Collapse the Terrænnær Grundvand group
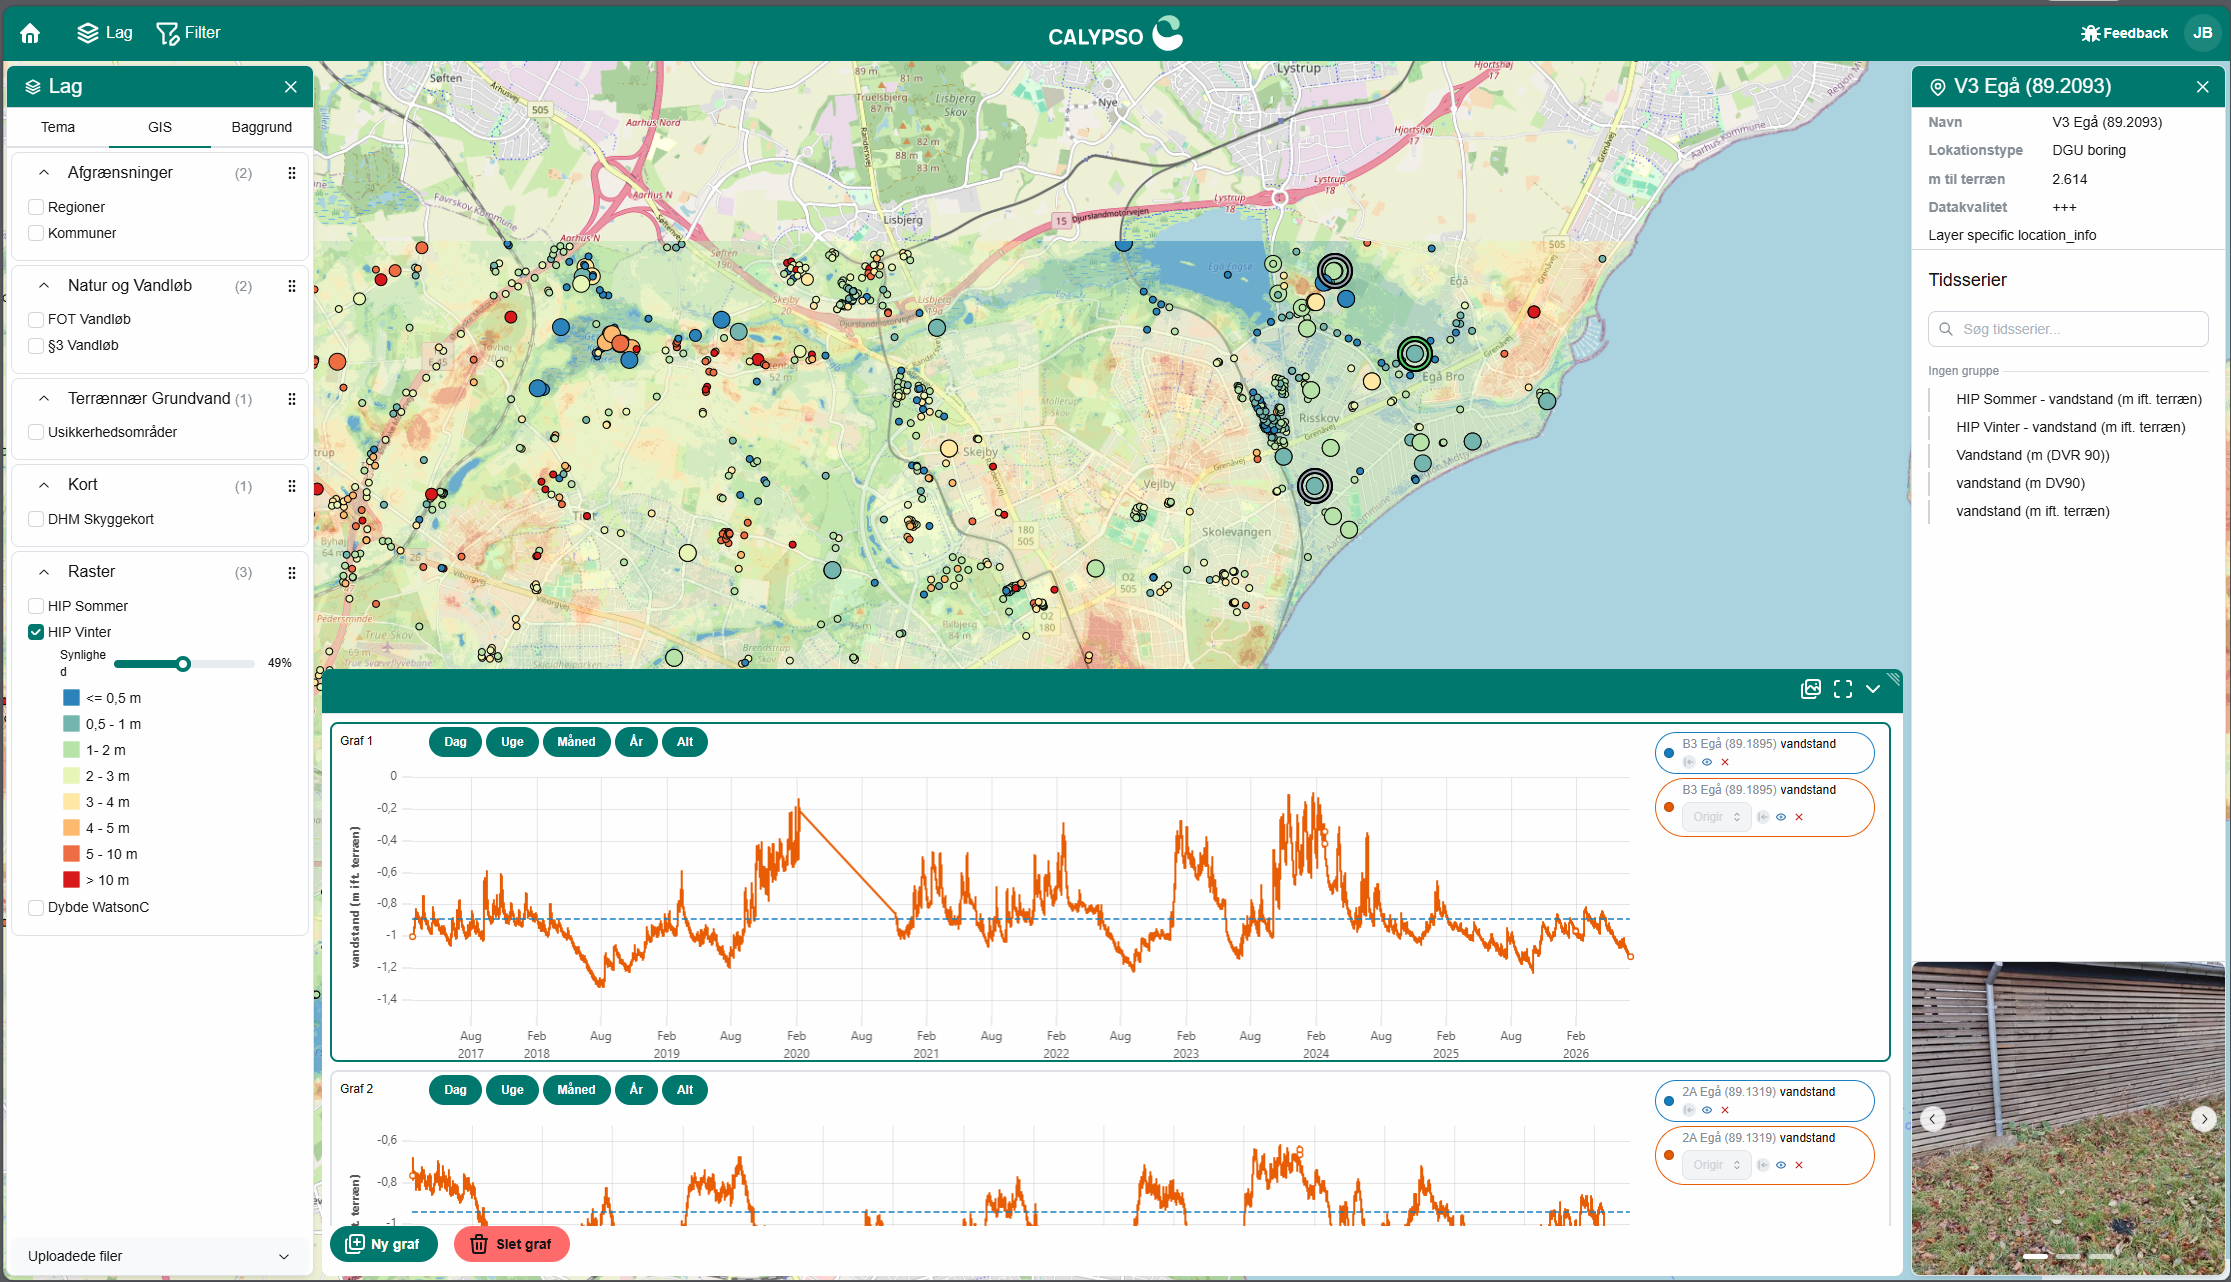2231x1282 pixels. (44, 399)
